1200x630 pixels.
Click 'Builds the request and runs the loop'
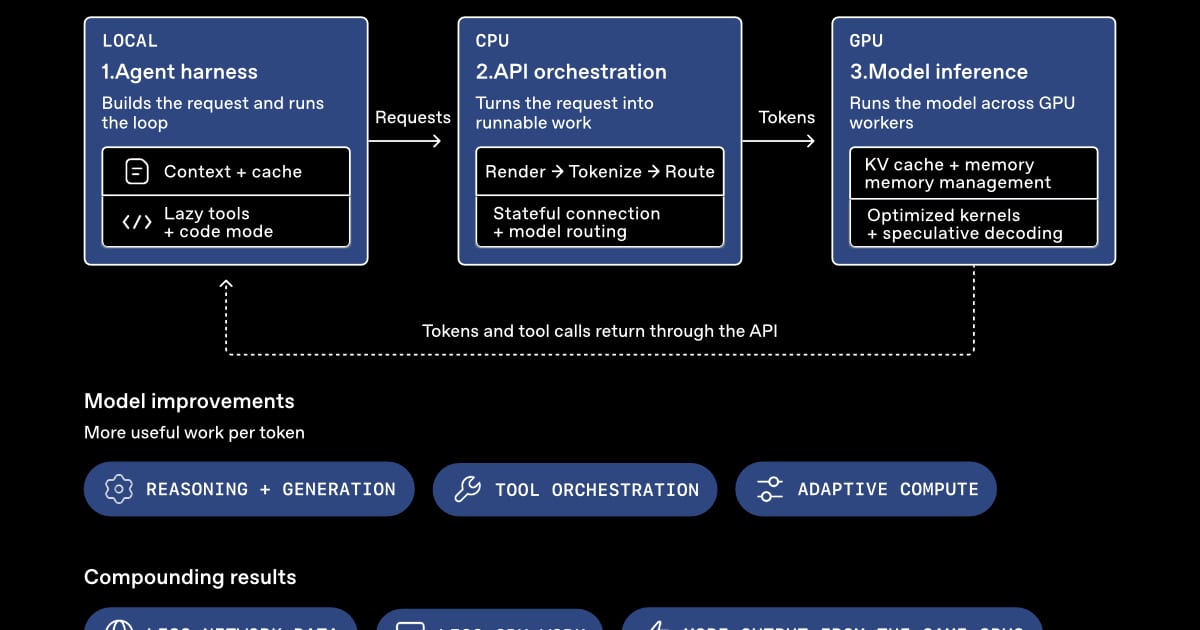tap(213, 113)
